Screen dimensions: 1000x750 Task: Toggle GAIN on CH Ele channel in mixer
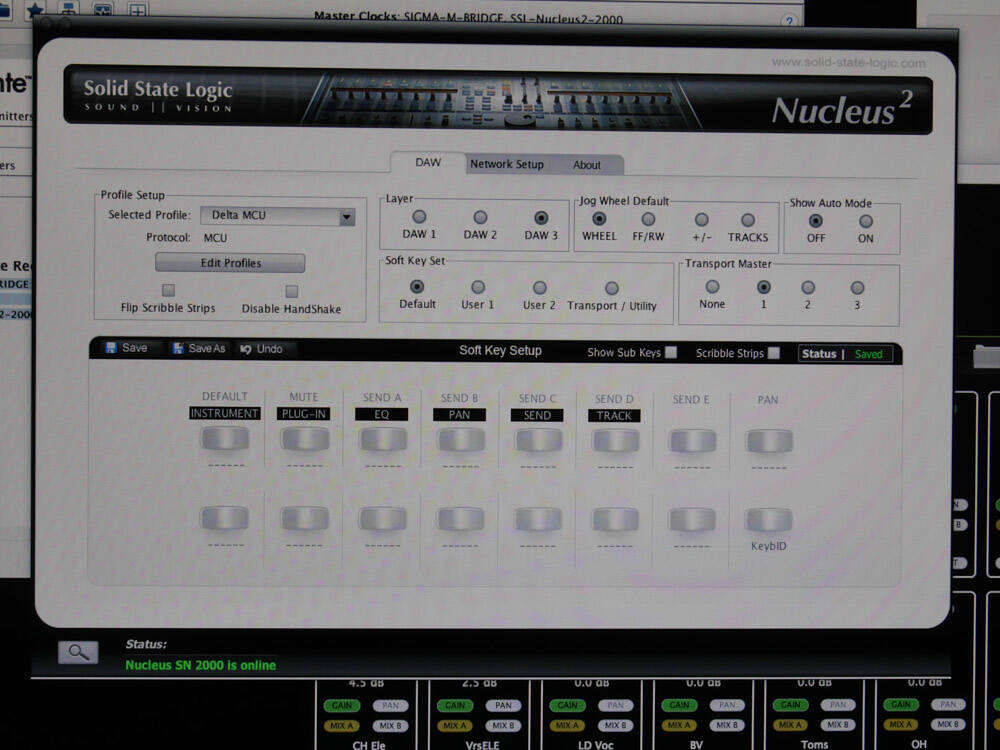pos(342,705)
